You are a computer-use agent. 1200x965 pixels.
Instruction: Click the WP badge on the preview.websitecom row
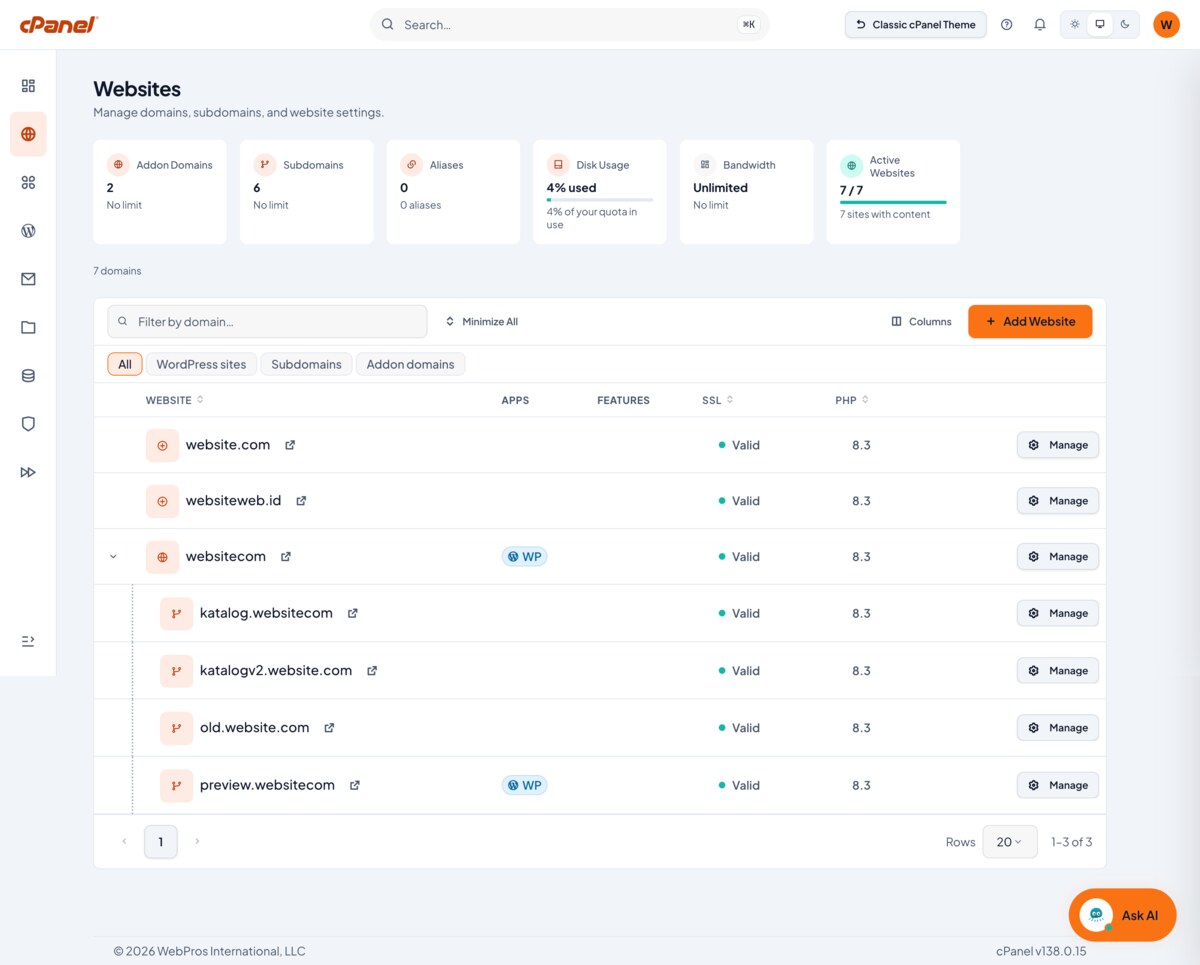coord(524,785)
